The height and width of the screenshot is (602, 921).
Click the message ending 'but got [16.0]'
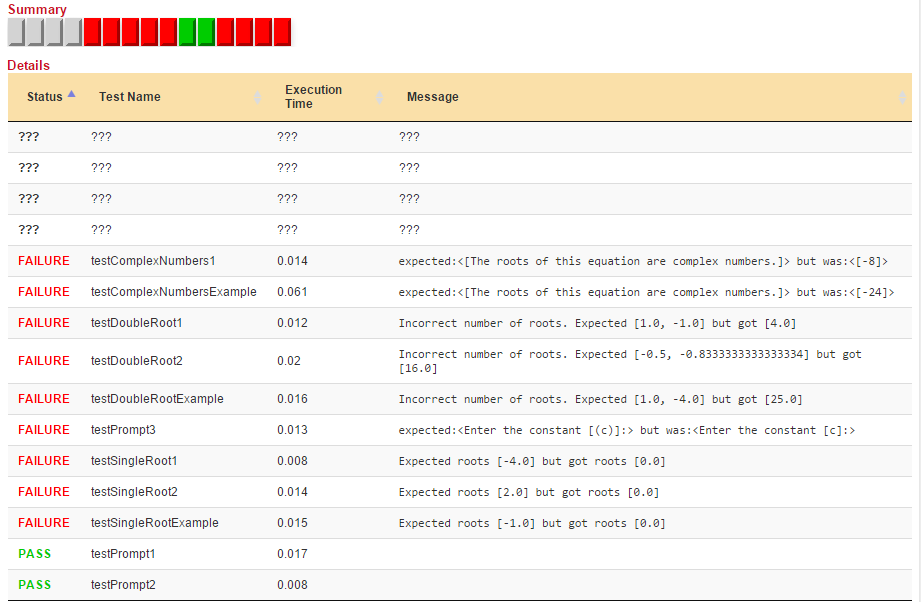coord(630,361)
